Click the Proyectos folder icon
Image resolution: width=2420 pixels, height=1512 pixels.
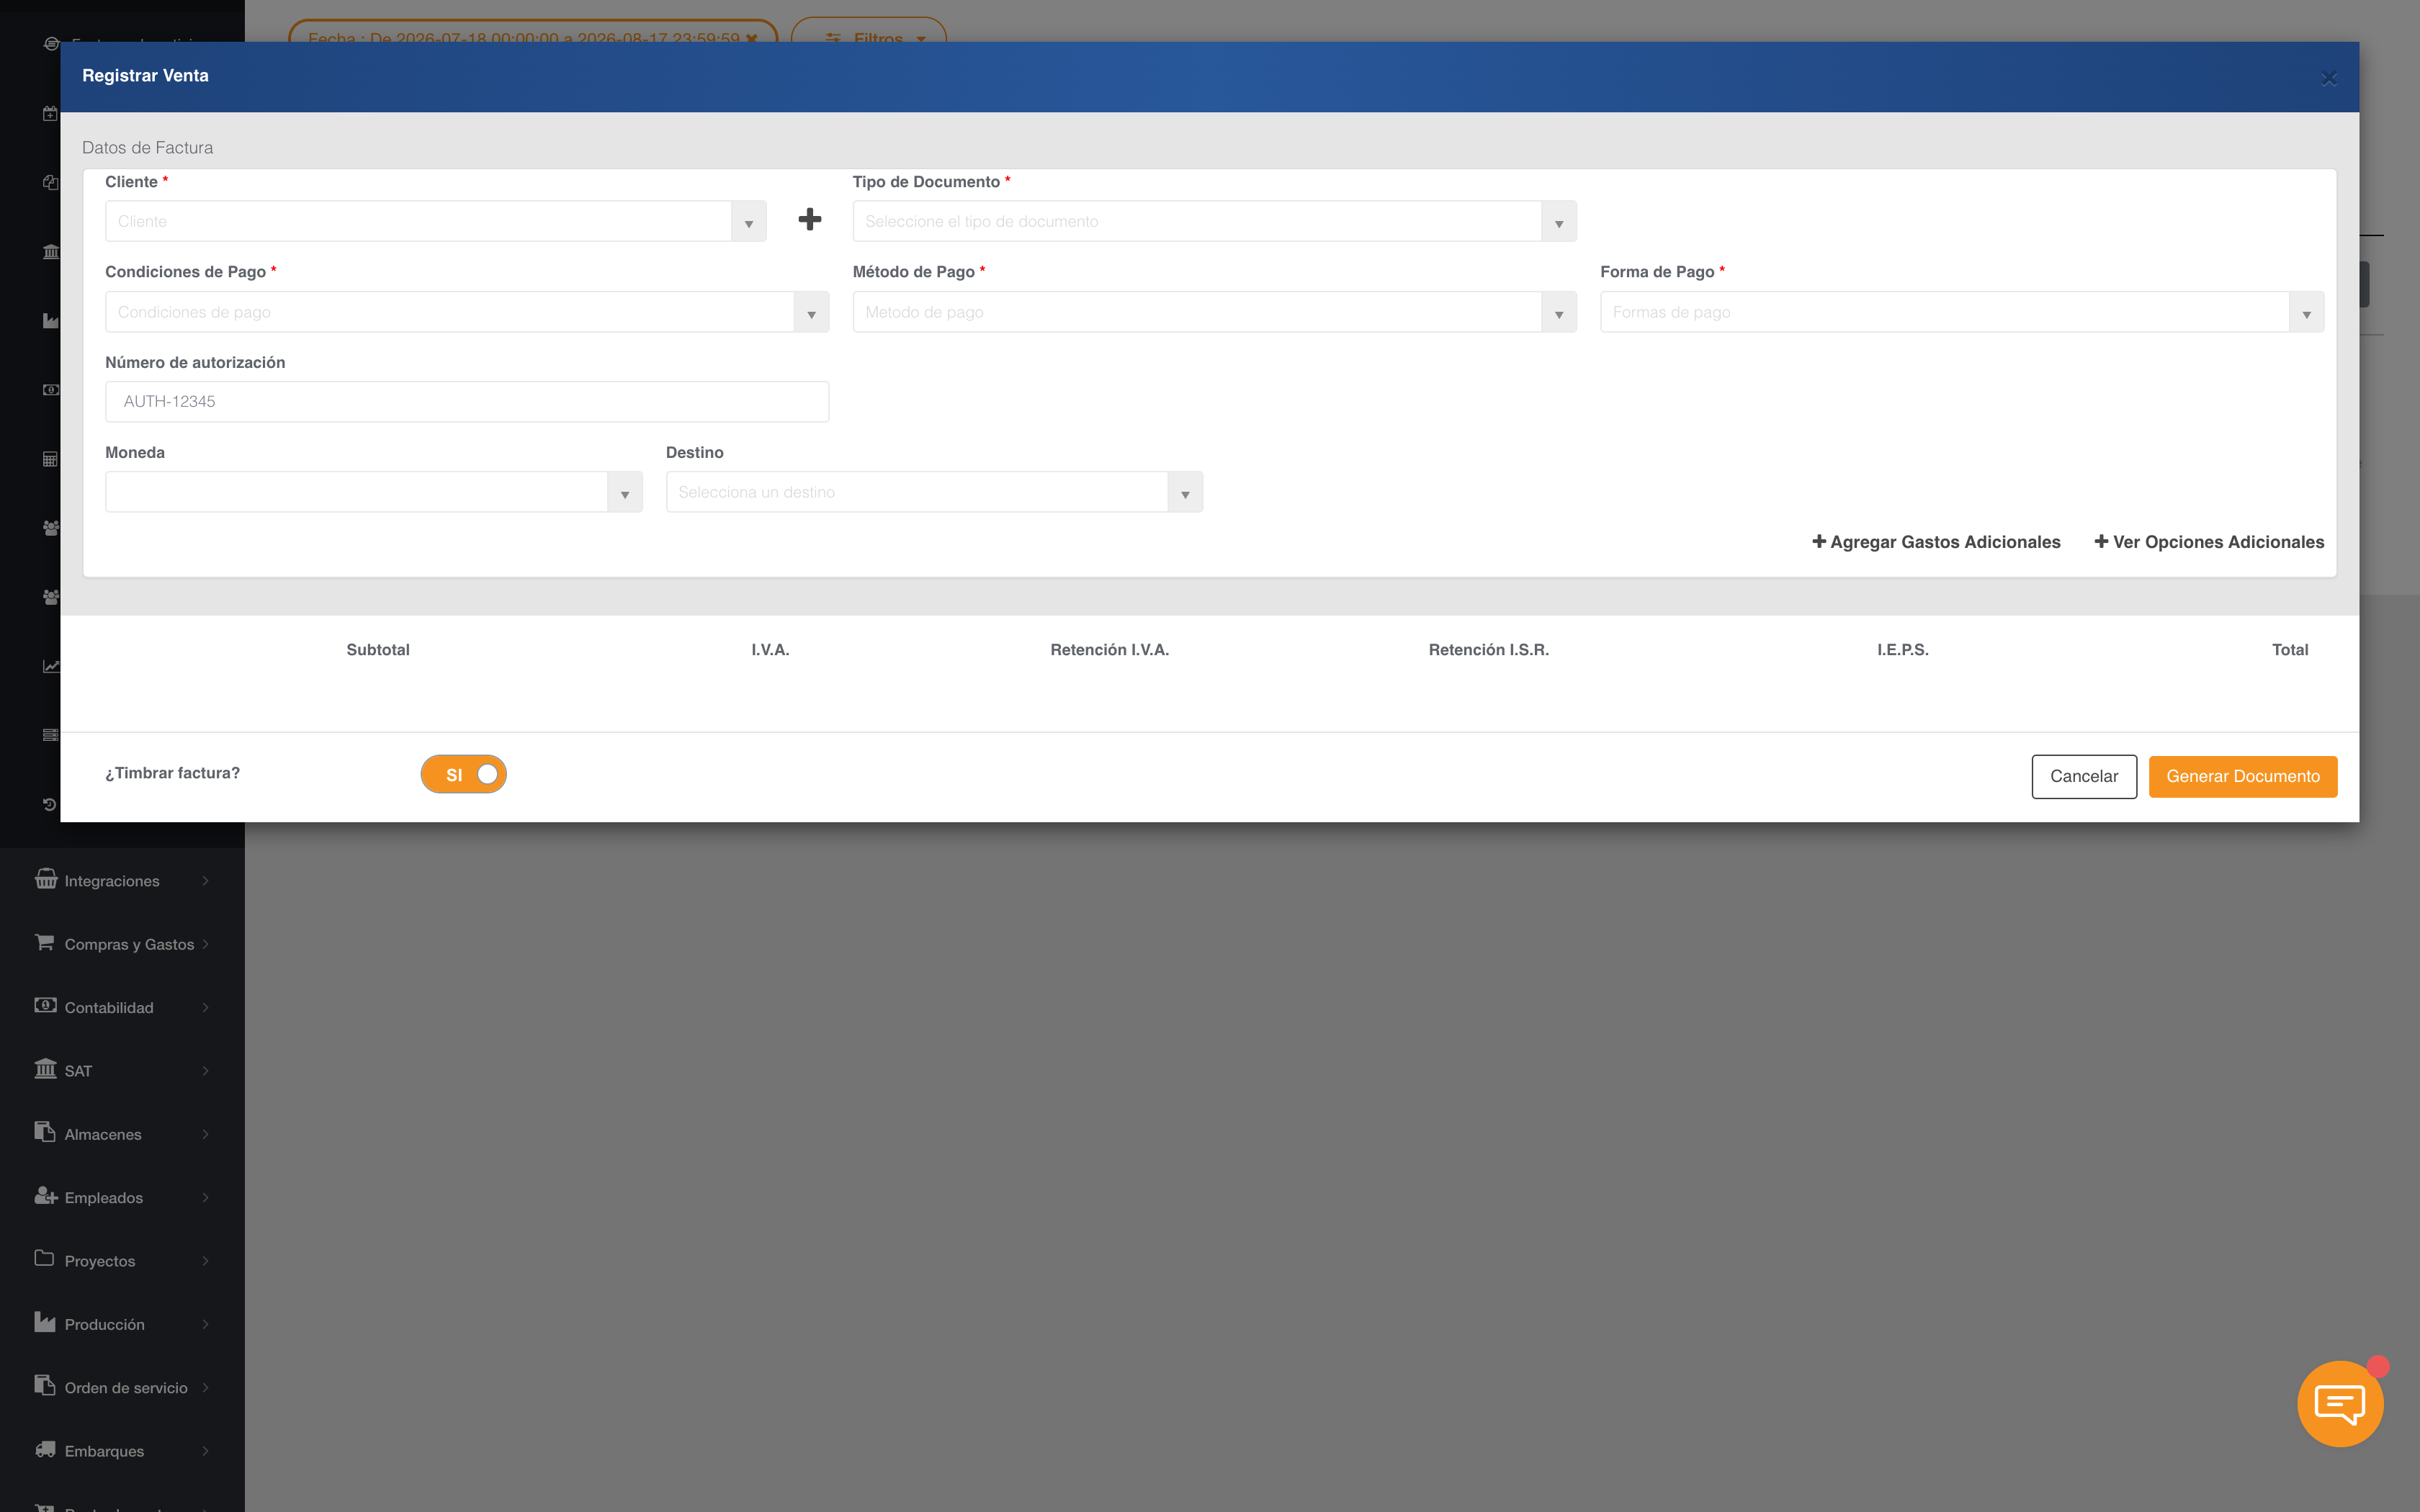point(45,1259)
